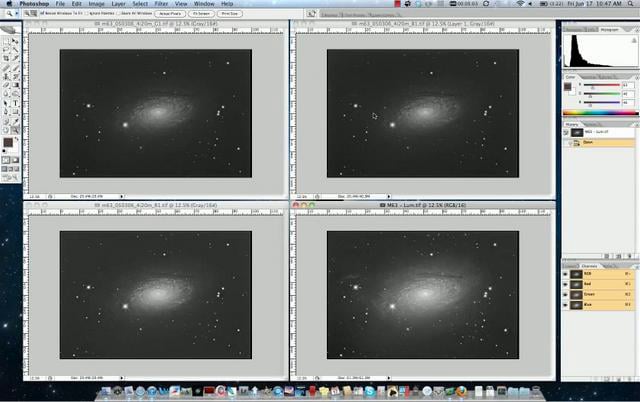The width and height of the screenshot is (640, 402).
Task: Open Zoom tool preset picker dropdown
Action: tap(16, 13)
